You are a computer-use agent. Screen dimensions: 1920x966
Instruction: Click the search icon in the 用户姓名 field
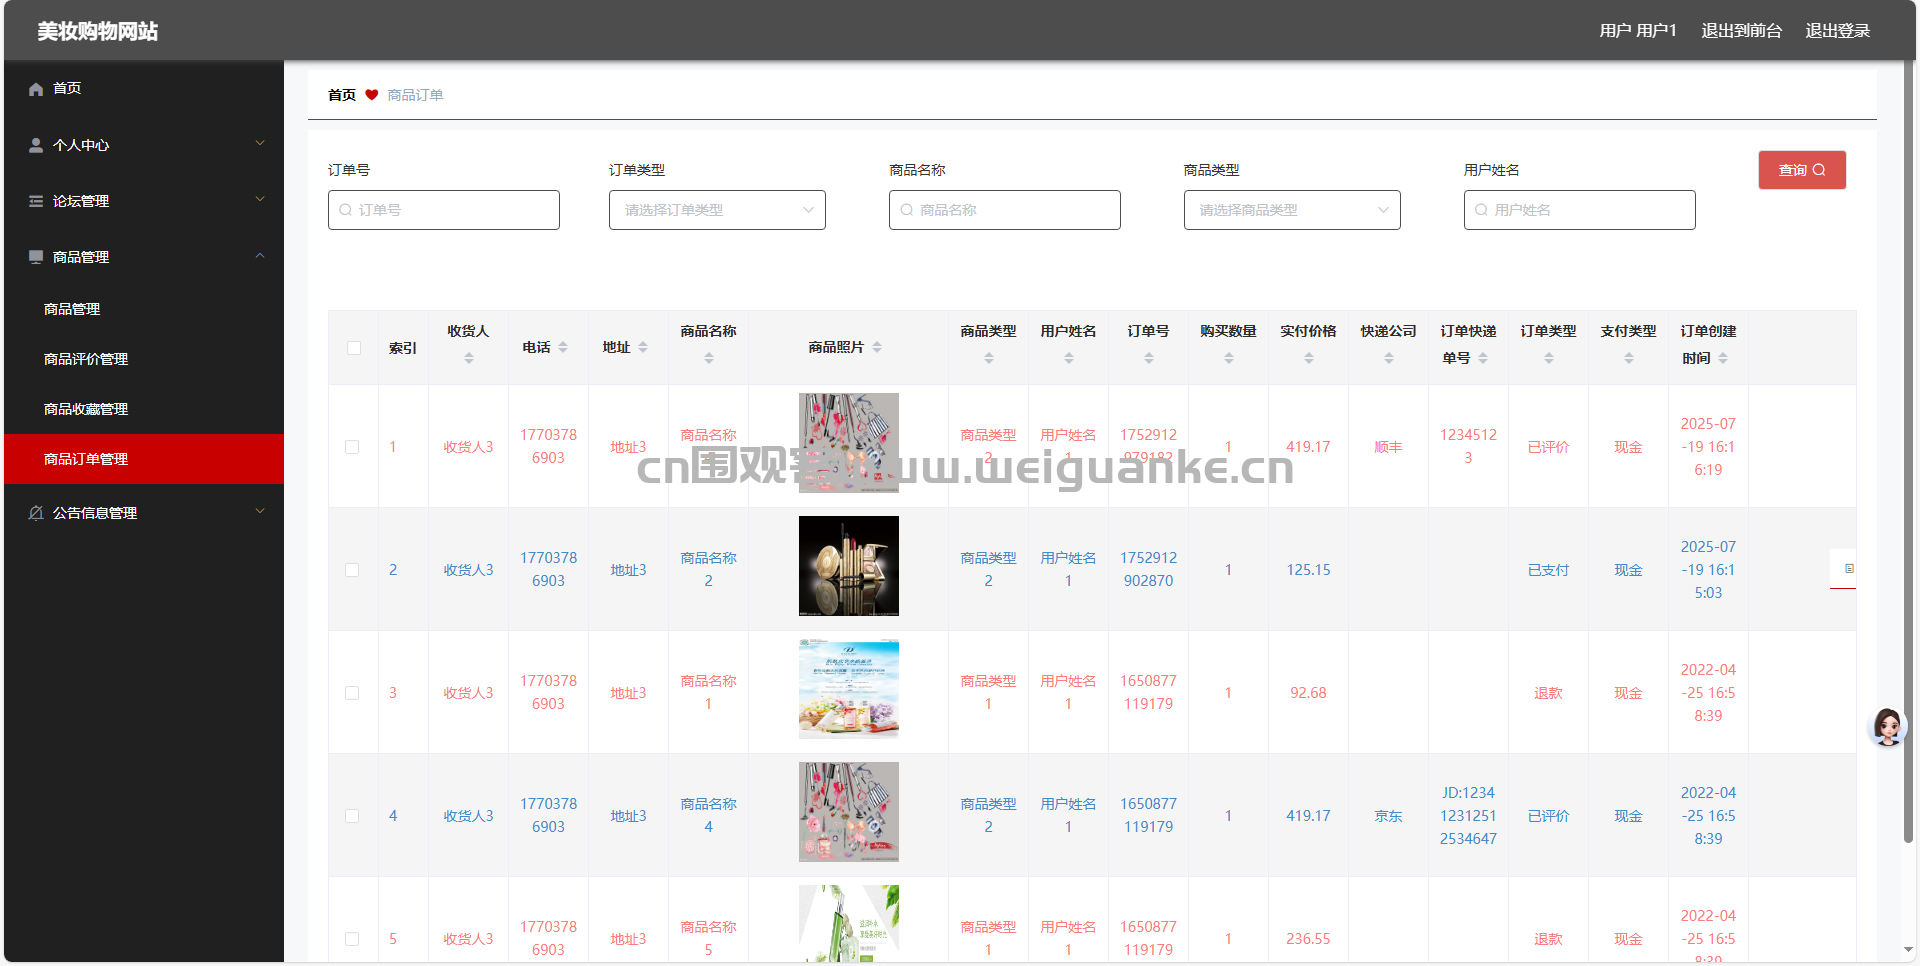point(1481,210)
